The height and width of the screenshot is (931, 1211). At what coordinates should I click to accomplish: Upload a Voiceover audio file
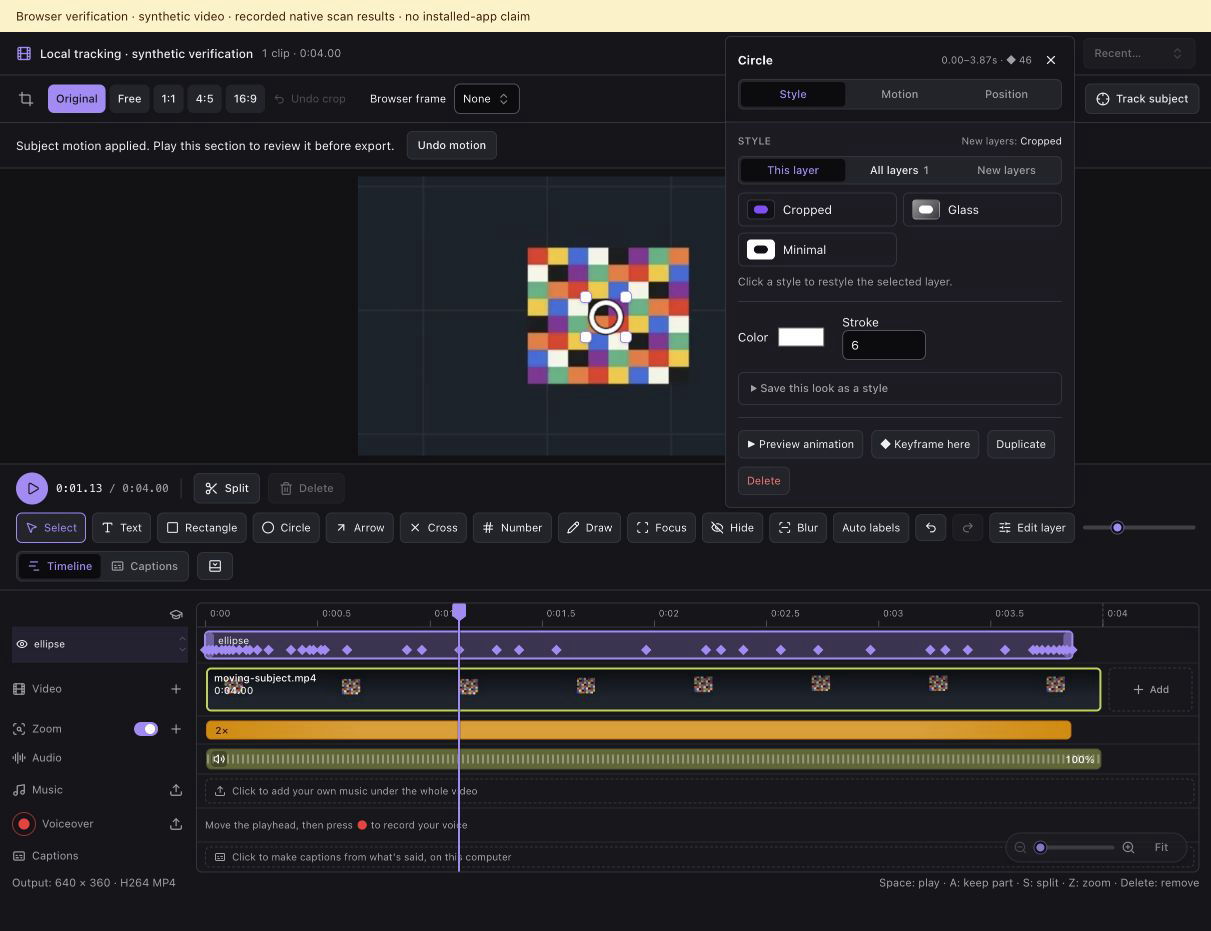[176, 824]
